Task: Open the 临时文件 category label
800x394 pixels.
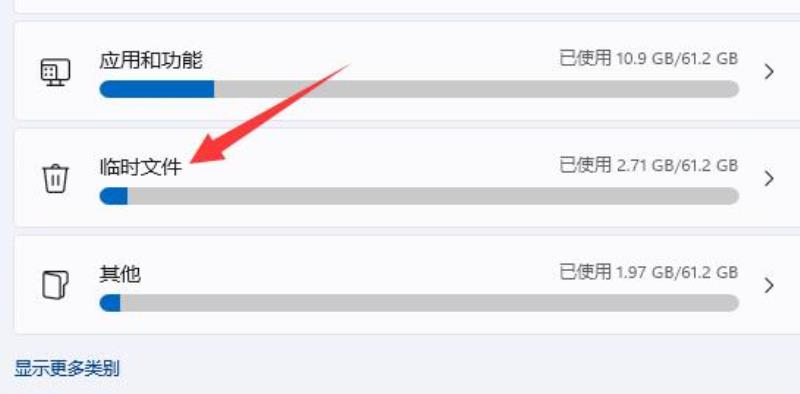Action: (x=141, y=167)
